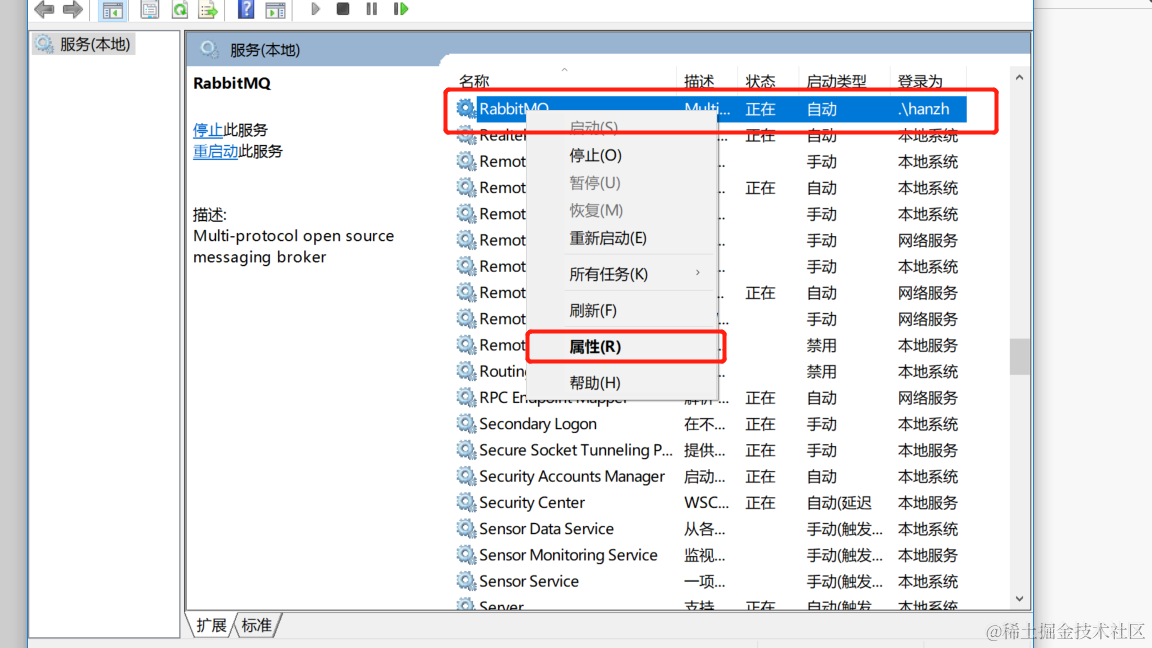Select the Sensor Data Service row
Viewport: 1152px width, 648px height.
[710, 529]
